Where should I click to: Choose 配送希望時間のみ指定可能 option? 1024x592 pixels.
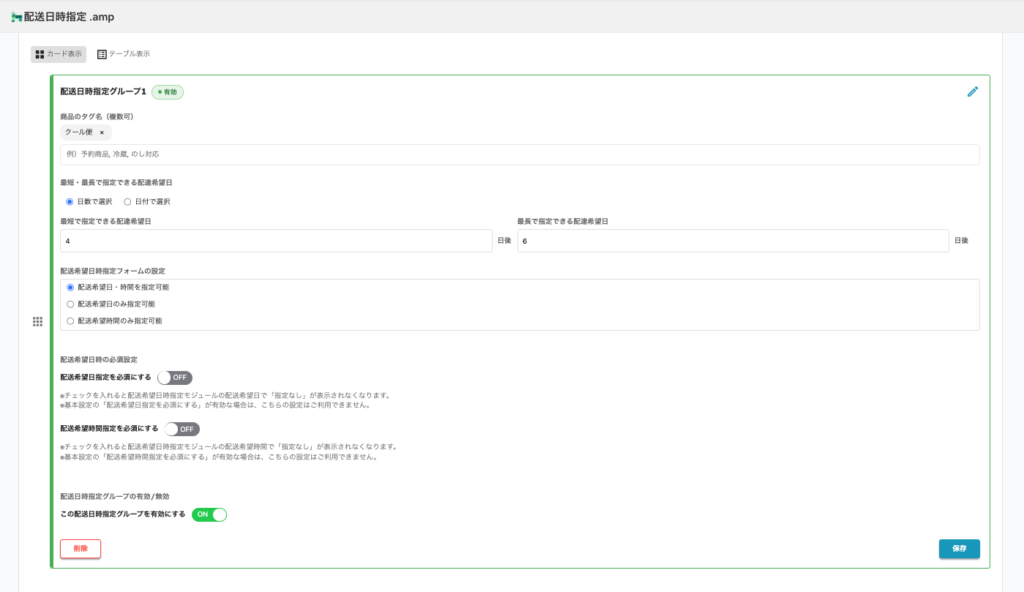(x=70, y=321)
